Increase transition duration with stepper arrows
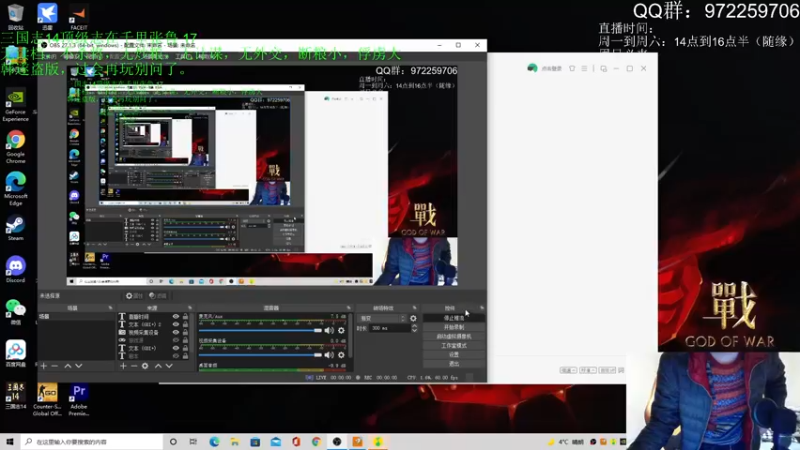This screenshot has width=800, height=450. (x=414, y=326)
